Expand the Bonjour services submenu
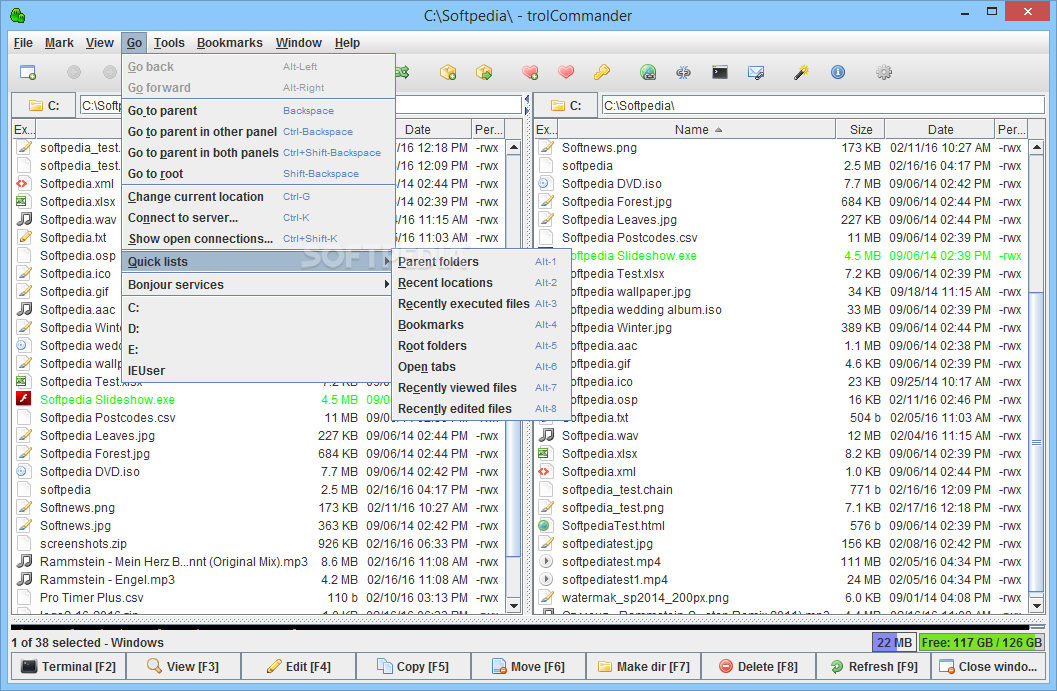This screenshot has height=691, width=1057. click(258, 284)
